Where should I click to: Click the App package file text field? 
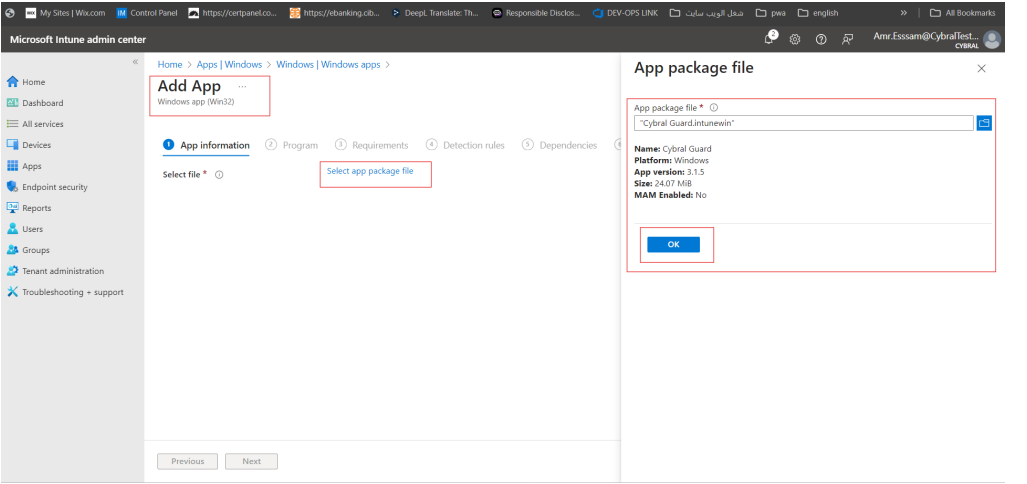pyautogui.click(x=803, y=123)
